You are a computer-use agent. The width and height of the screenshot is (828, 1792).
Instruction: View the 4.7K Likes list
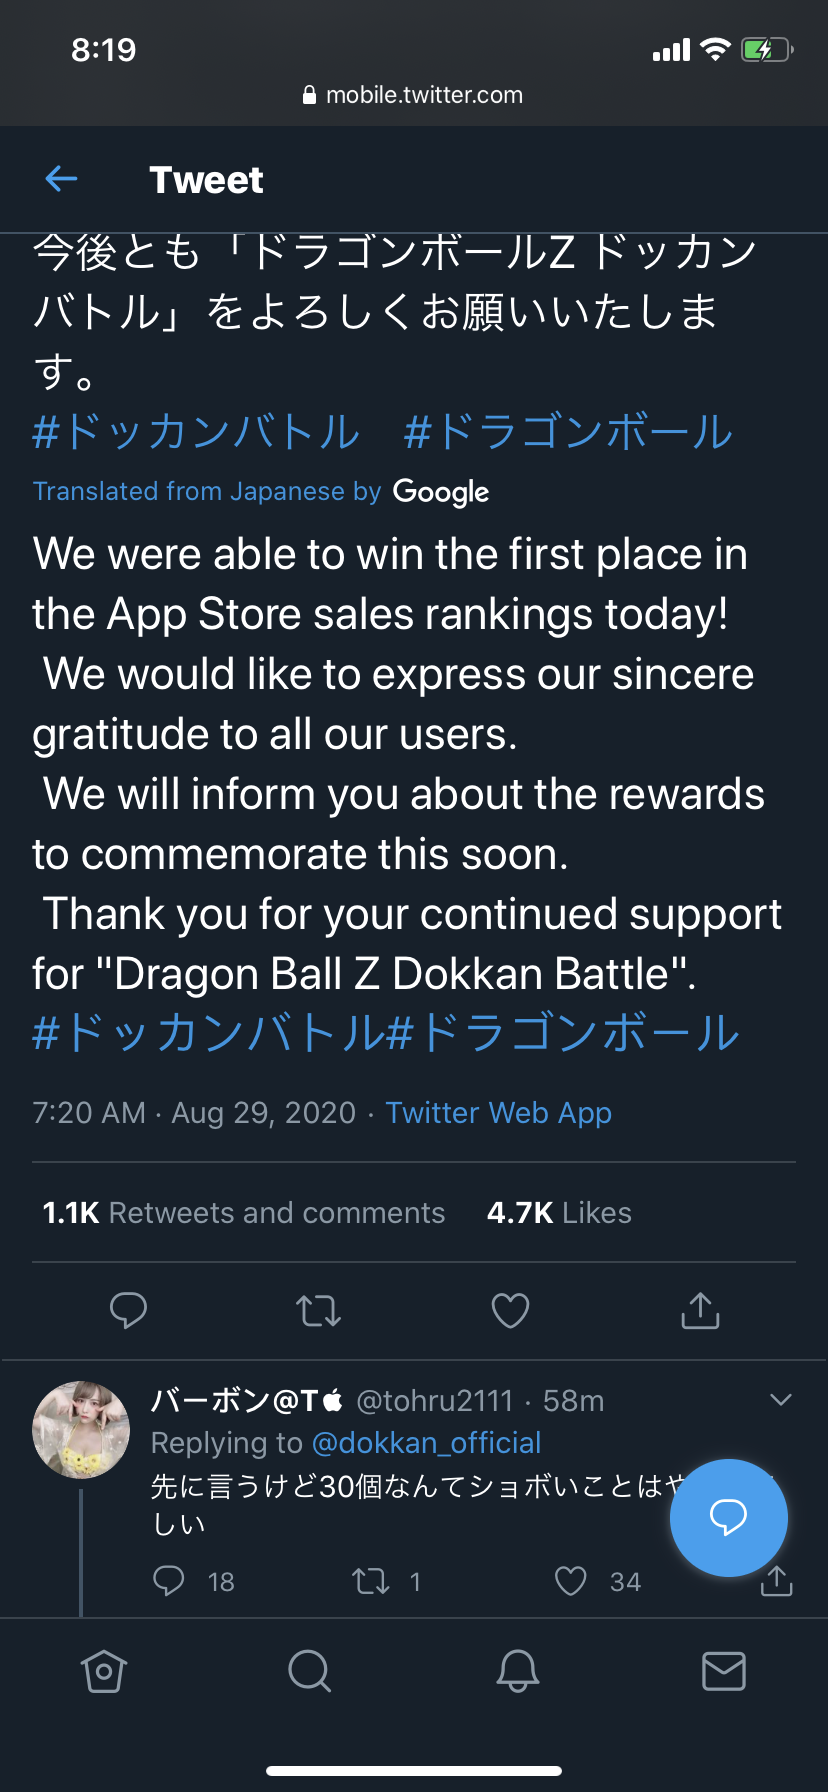tap(559, 1213)
